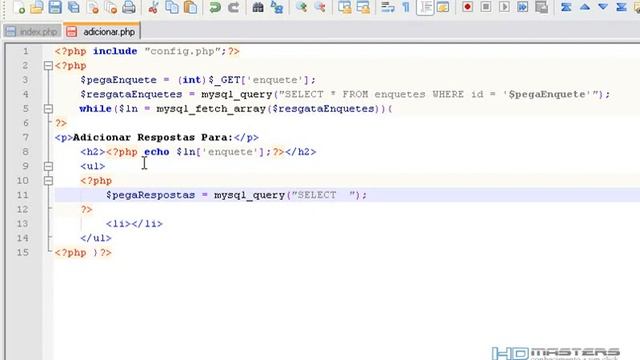Click the text "Adicionar Respostas Para:"

coord(153,137)
